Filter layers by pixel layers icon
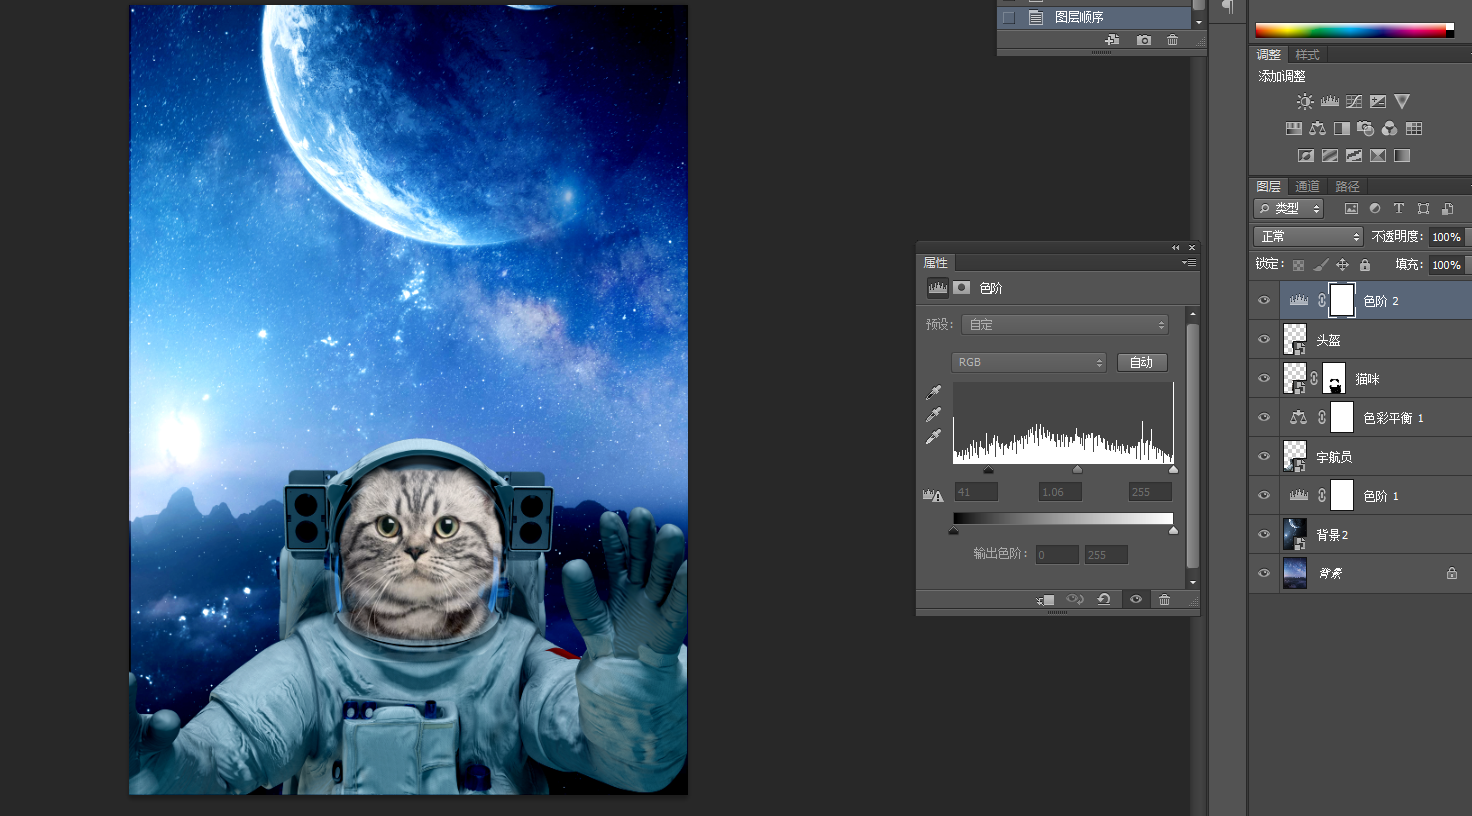This screenshot has width=1472, height=816. [x=1351, y=209]
